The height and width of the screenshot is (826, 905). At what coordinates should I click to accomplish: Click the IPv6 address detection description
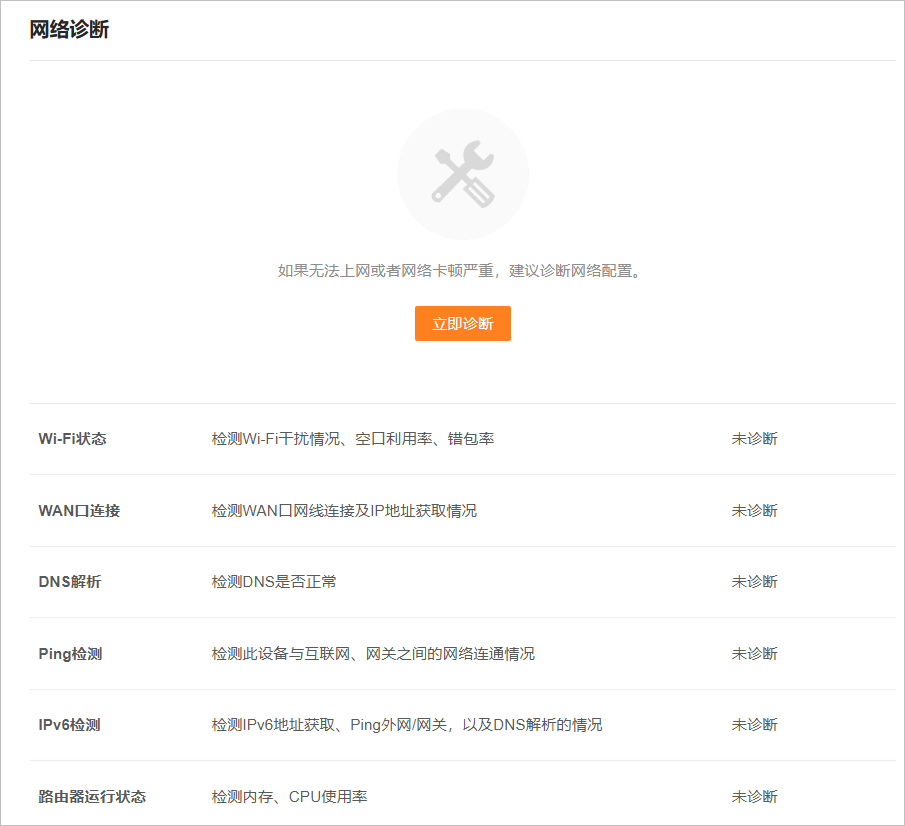coord(407,725)
